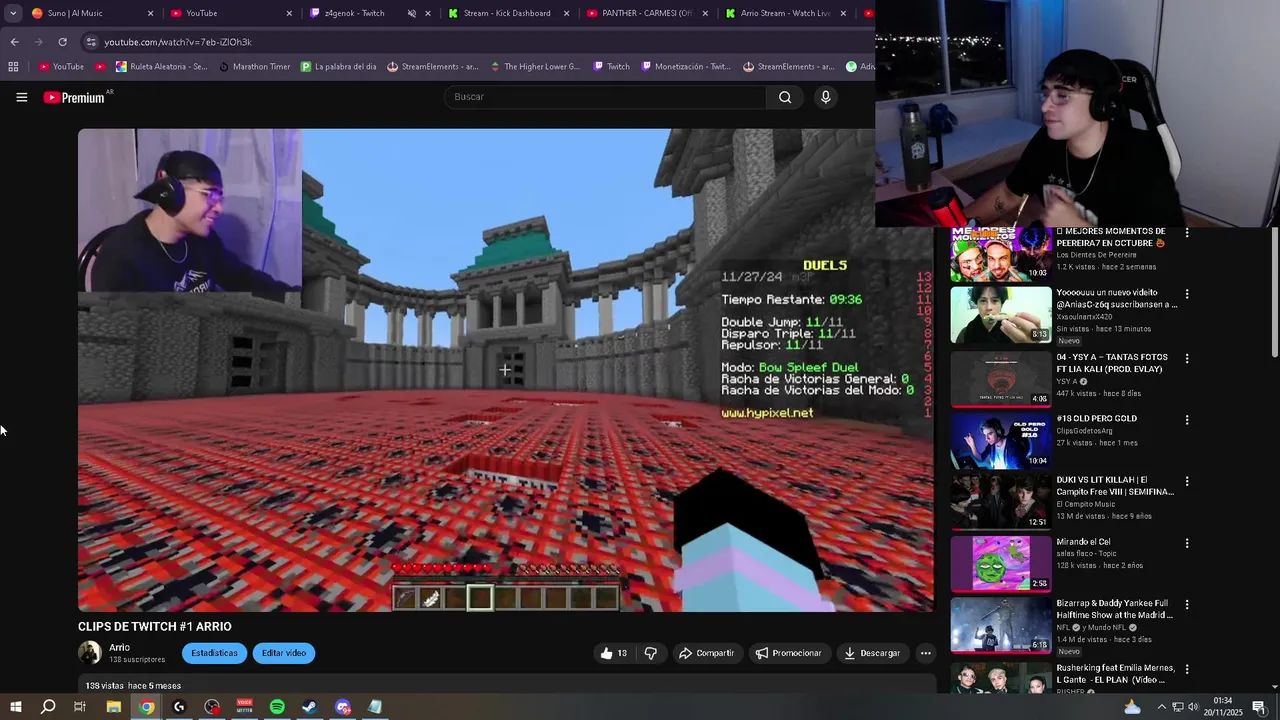Screen dimensions: 1280x720
Task: Open the YouTube guide hamburger menu
Action: tap(21, 97)
